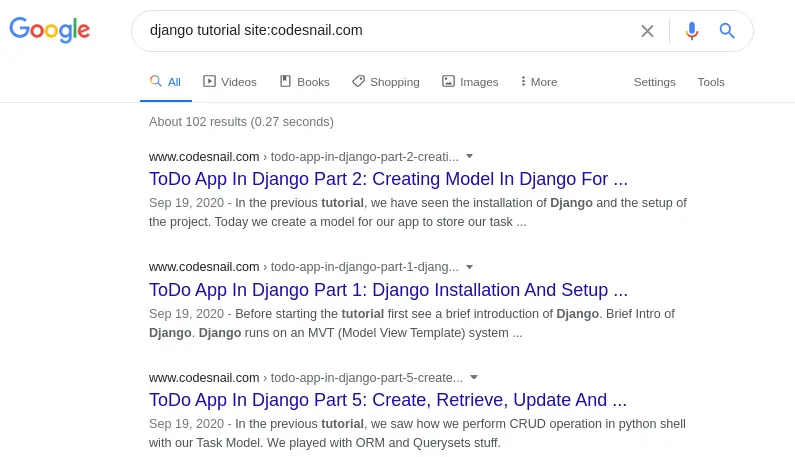The height and width of the screenshot is (457, 795).
Task: Expand the More search options menu
Action: pos(538,82)
